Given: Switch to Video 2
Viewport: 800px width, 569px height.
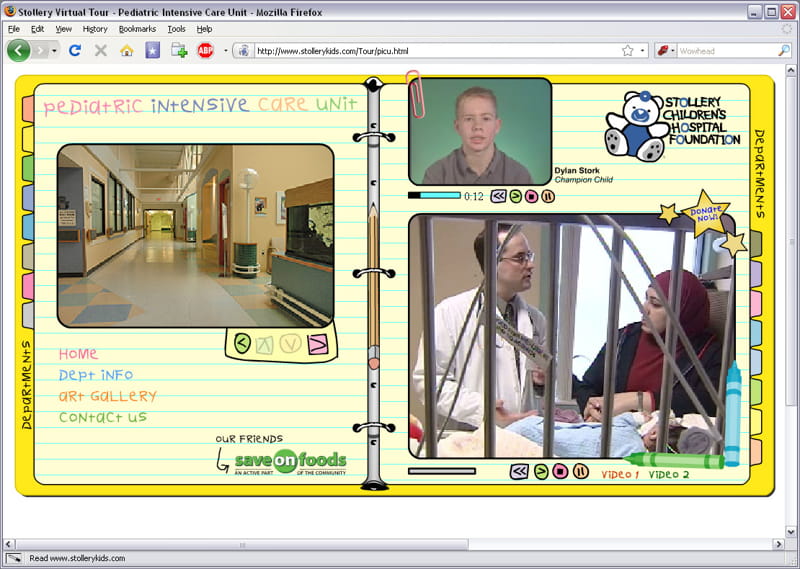Looking at the screenshot, I should click(669, 474).
